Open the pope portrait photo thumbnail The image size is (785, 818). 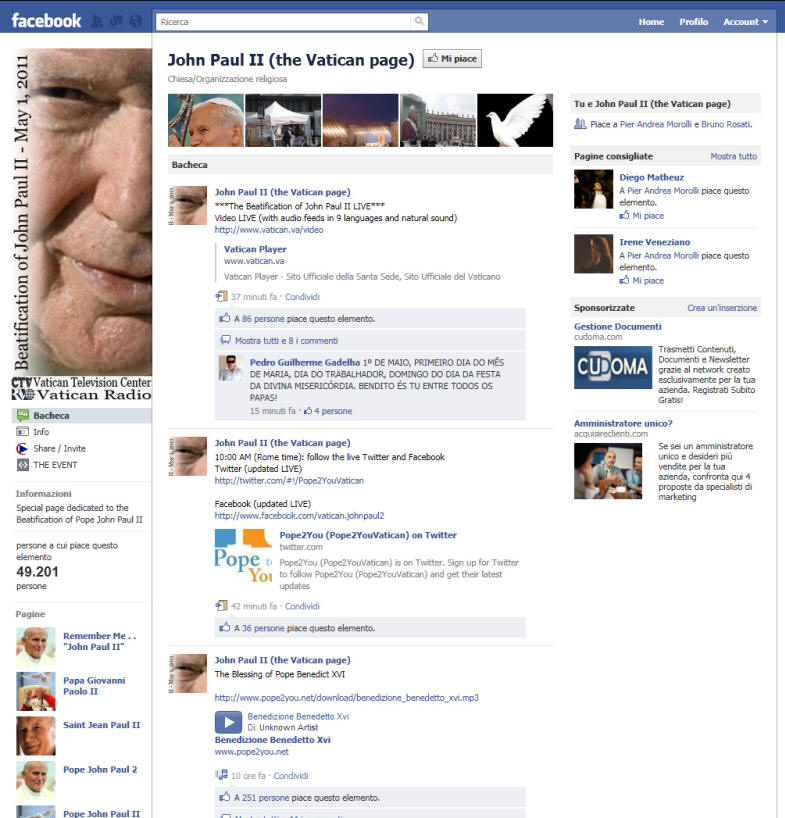click(x=206, y=121)
